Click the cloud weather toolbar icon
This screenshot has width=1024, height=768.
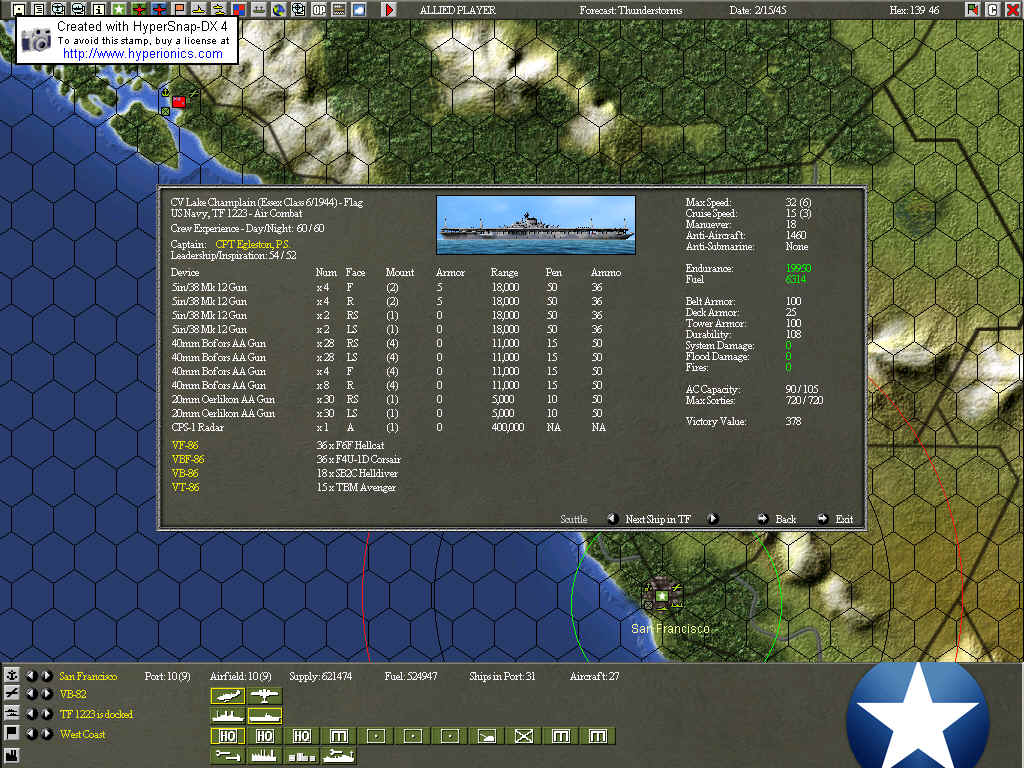(x=359, y=9)
